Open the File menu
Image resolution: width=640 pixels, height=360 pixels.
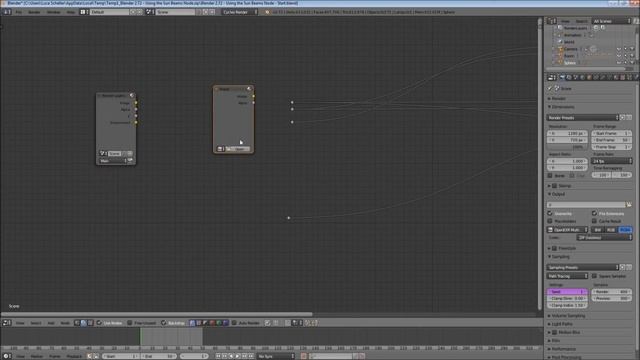pyautogui.click(x=18, y=12)
